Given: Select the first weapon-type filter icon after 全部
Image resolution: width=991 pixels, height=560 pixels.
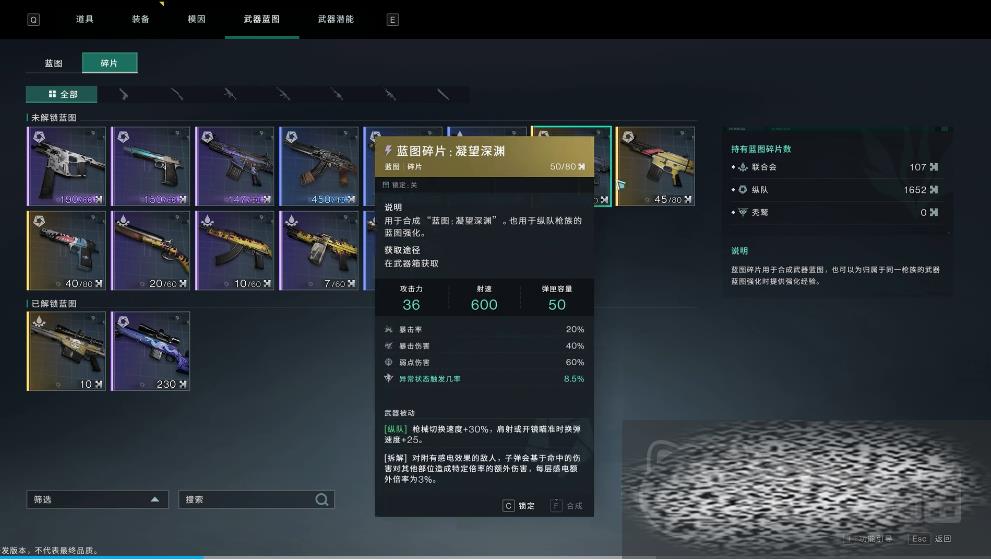Looking at the screenshot, I should click(x=123, y=95).
